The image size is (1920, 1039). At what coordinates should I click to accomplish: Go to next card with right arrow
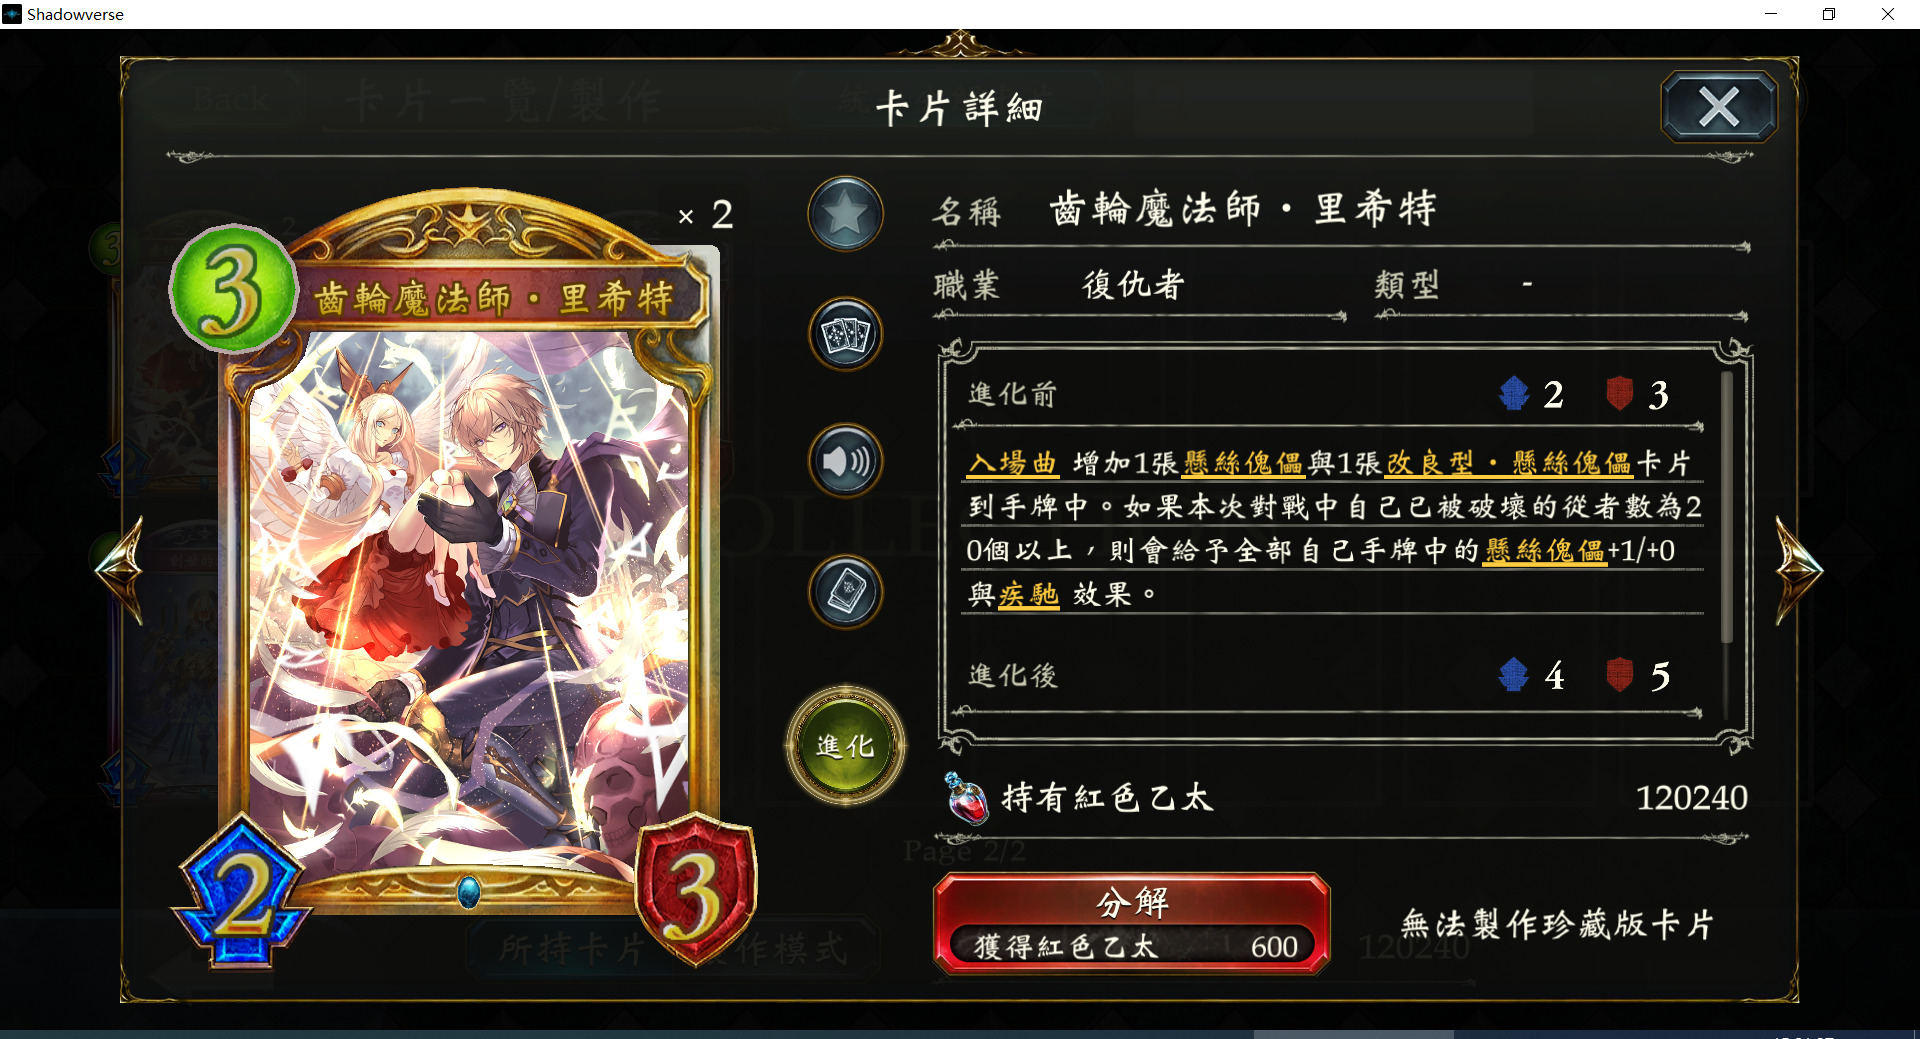(1799, 570)
